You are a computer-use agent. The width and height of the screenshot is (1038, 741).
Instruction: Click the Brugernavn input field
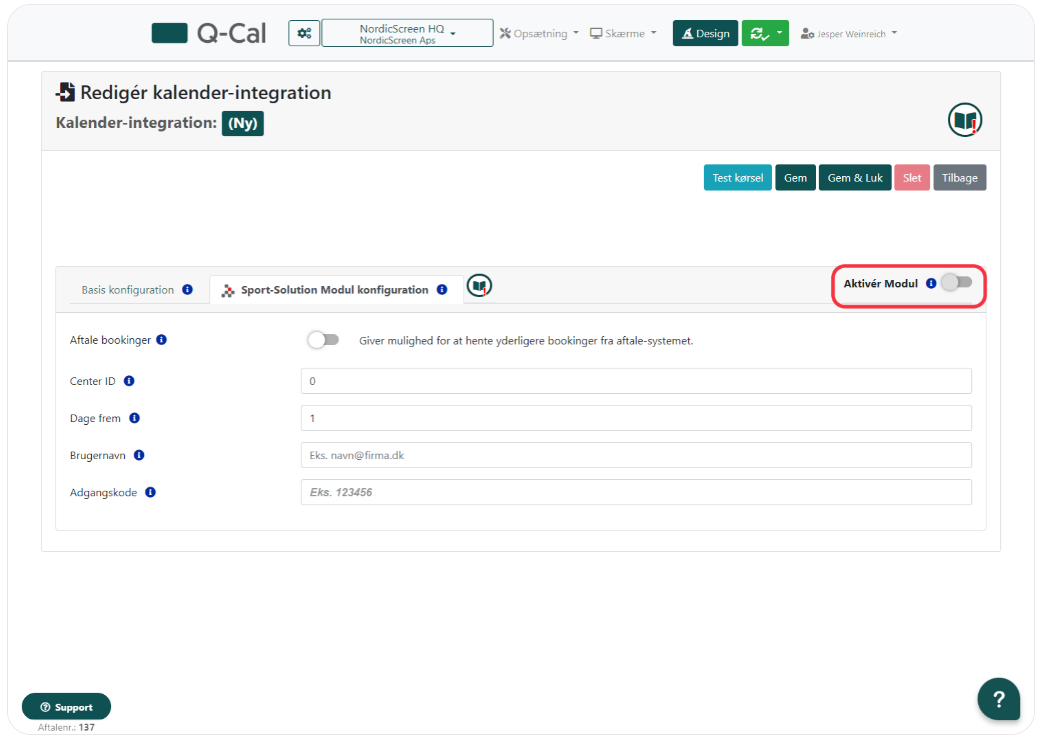636,455
